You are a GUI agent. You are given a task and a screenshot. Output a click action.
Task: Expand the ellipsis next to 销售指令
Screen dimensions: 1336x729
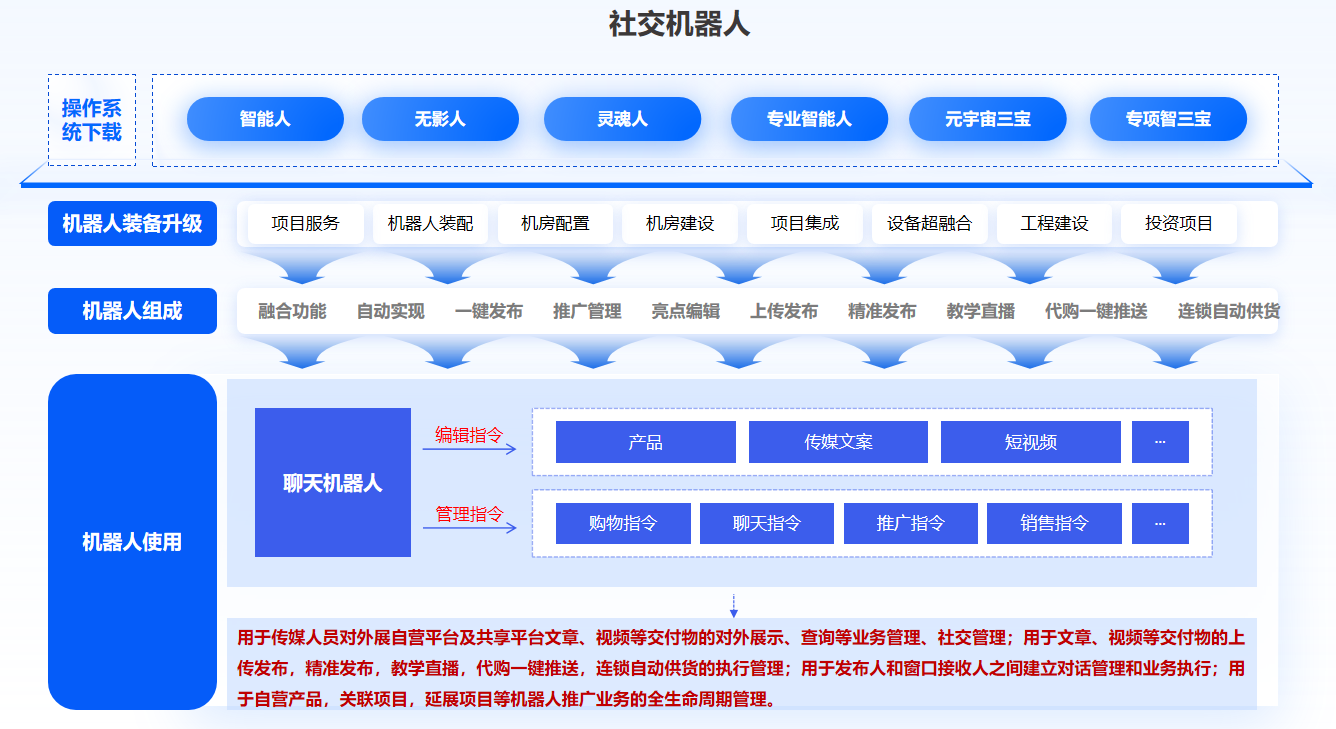coord(1160,523)
